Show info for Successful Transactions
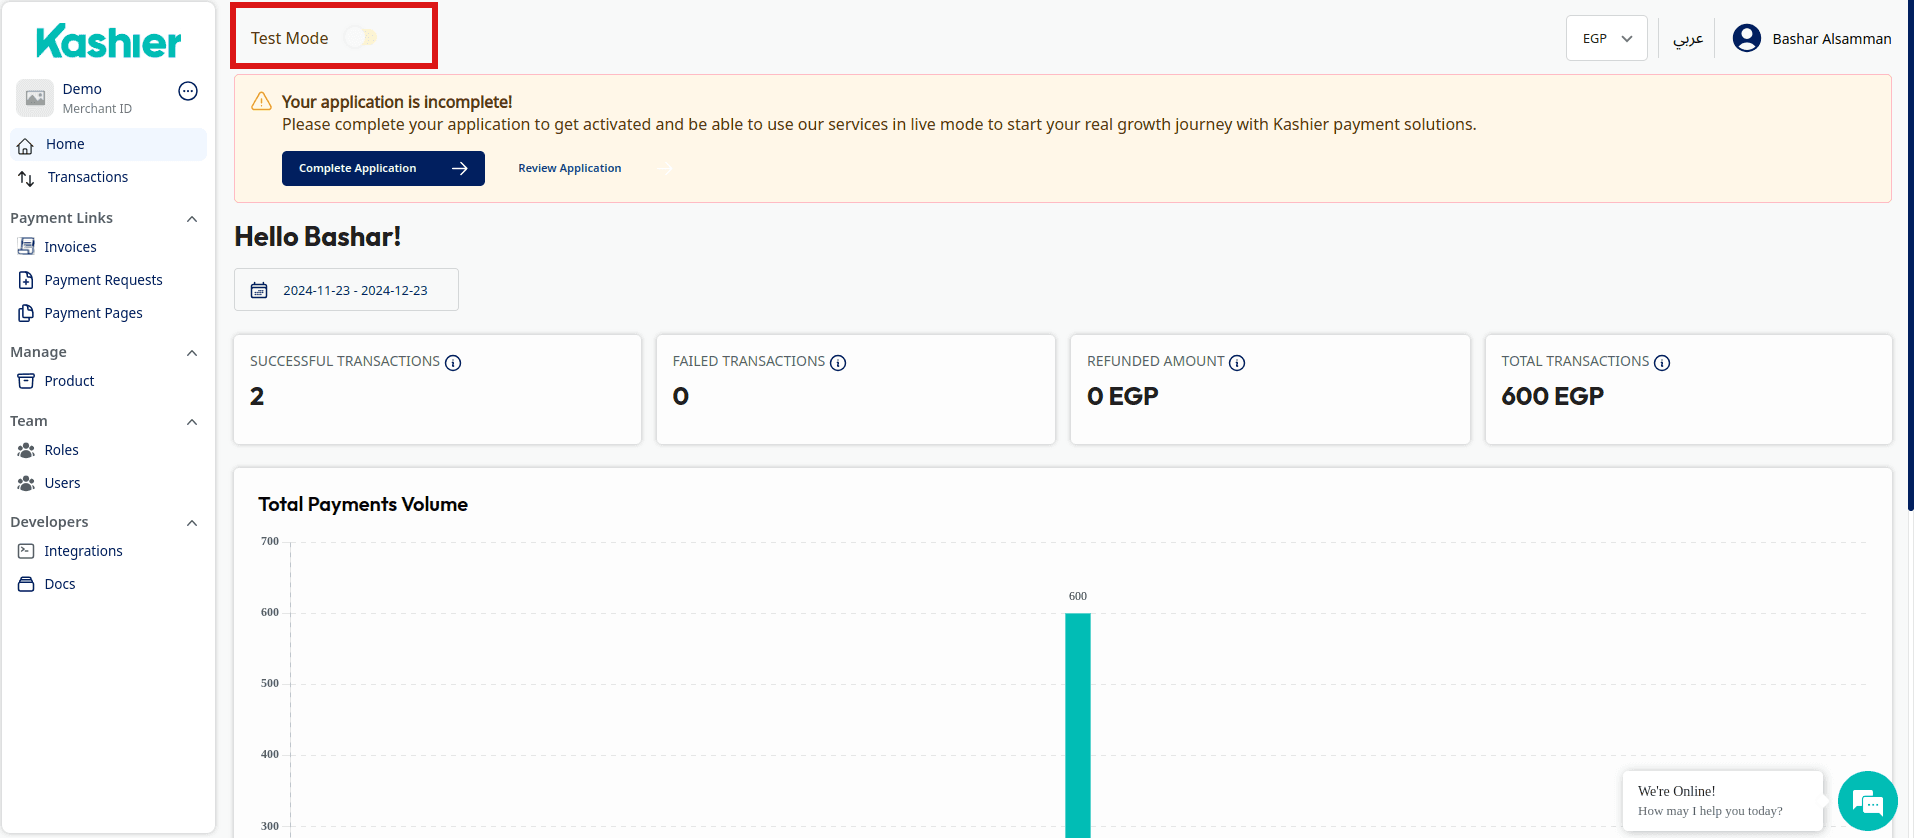The image size is (1914, 838). coord(453,363)
